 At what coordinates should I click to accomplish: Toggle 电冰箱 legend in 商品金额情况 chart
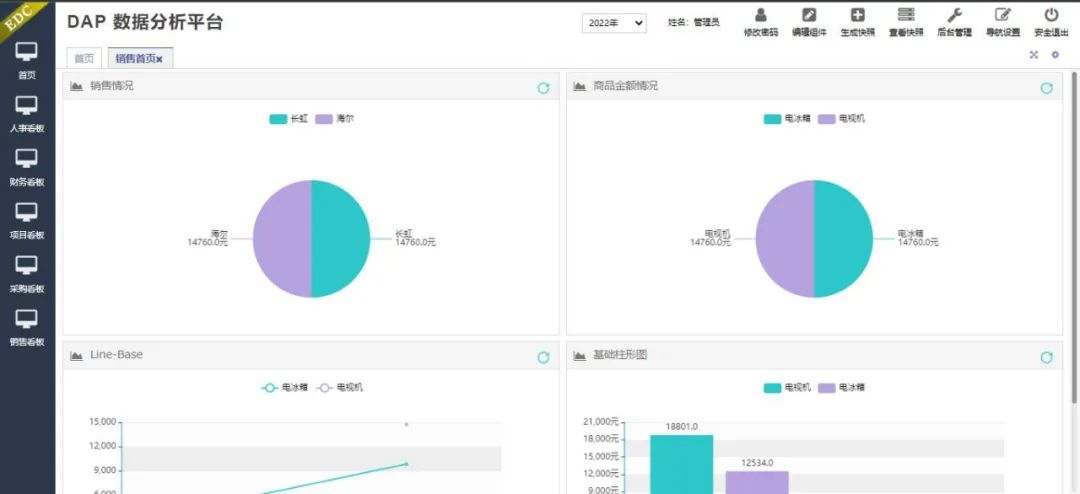pos(789,119)
